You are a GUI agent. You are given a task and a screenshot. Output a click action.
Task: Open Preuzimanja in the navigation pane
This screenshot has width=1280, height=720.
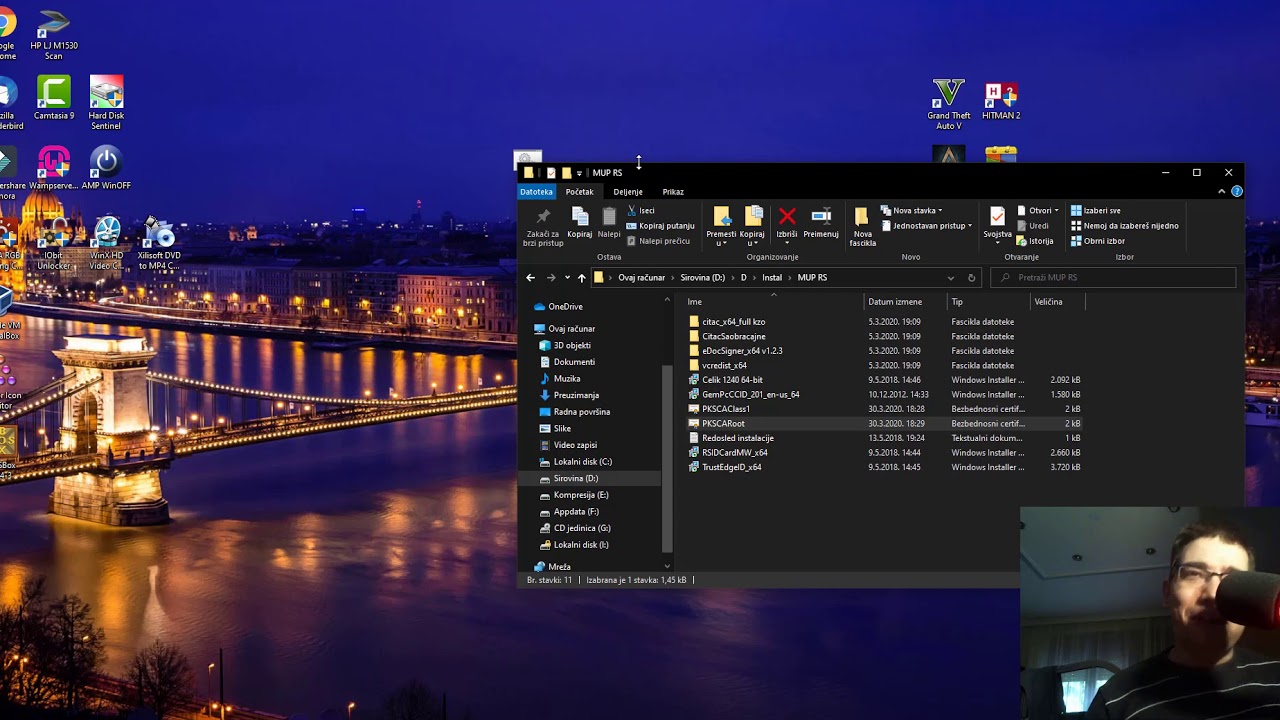pyautogui.click(x=576, y=395)
